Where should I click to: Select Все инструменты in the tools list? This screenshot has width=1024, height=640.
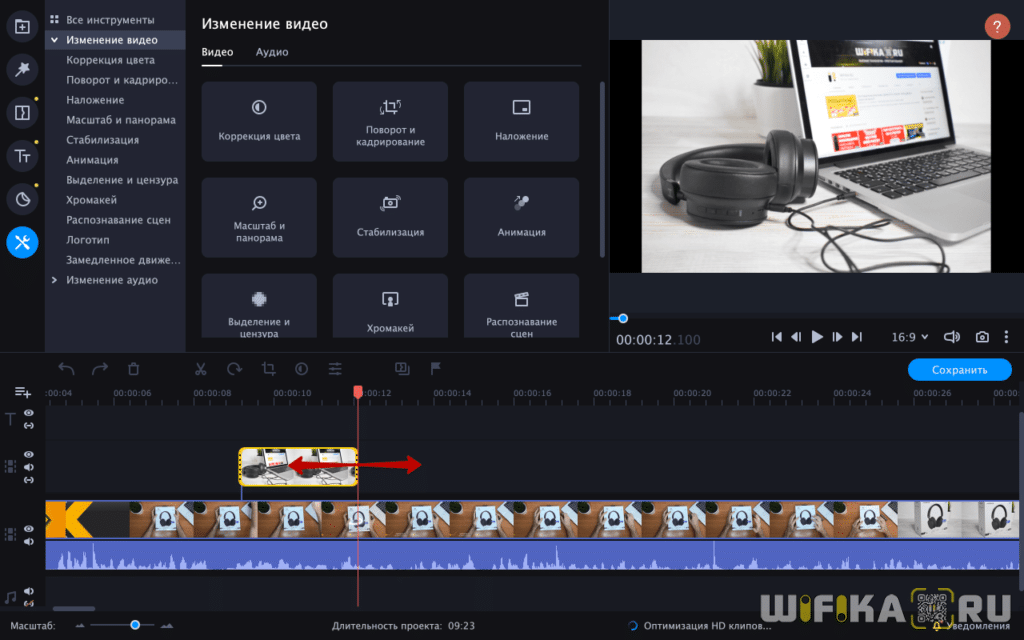(x=110, y=18)
